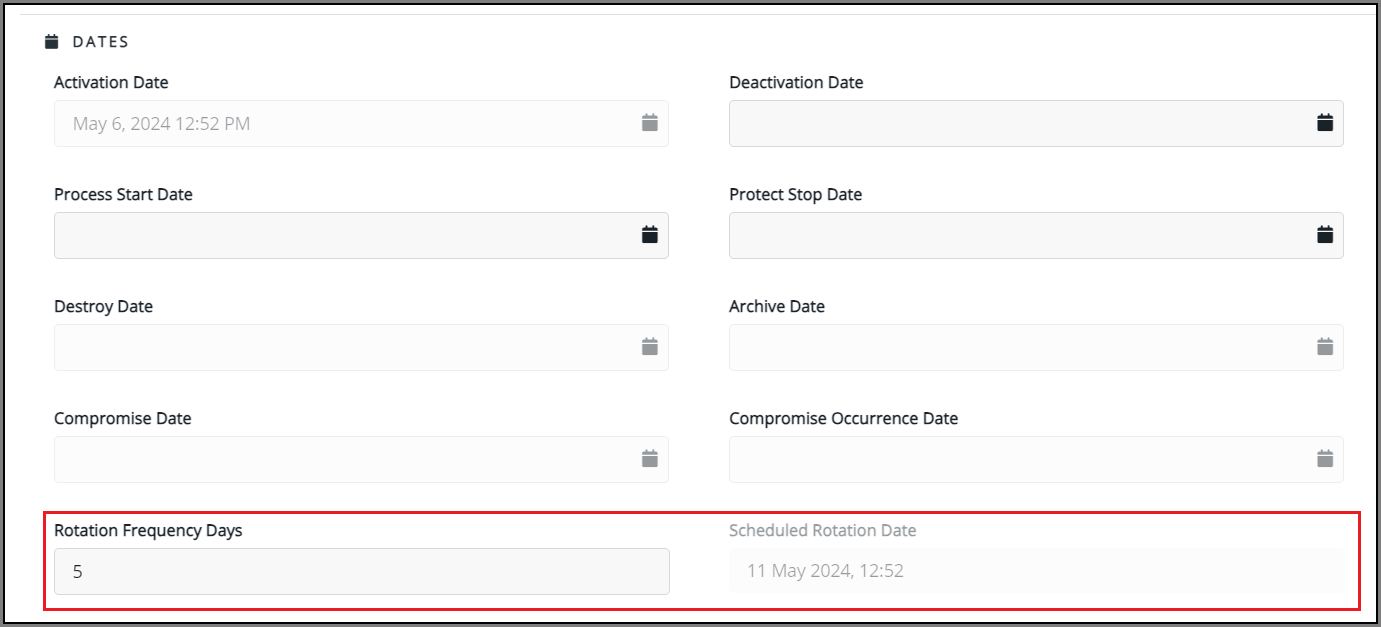Click the Compromise Occurrence Date calendar icon
Viewport: 1381px width, 627px height.
click(1325, 459)
